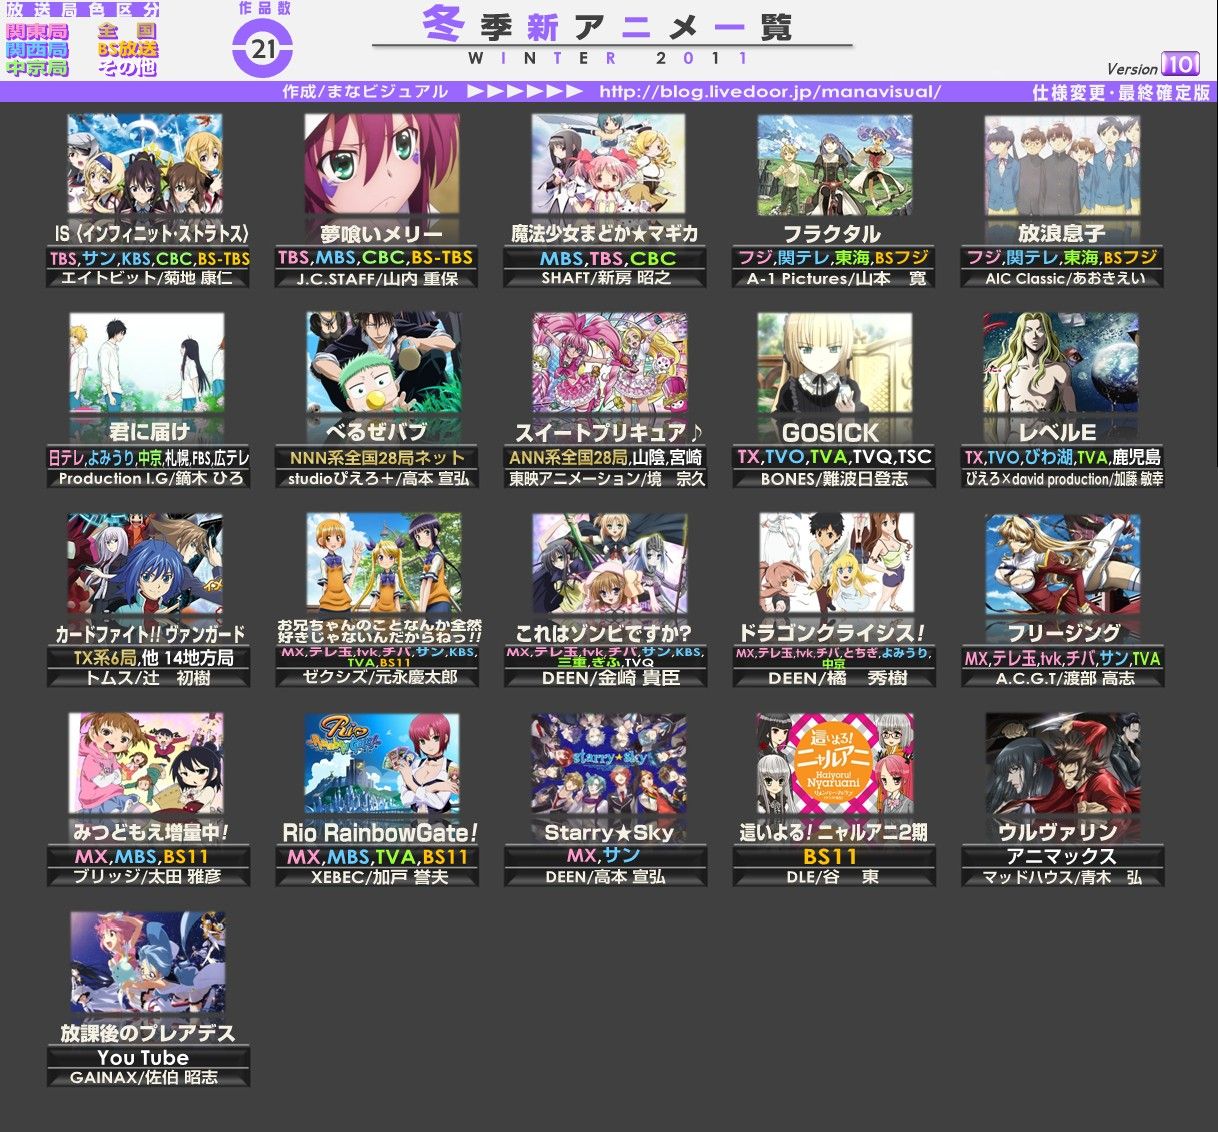Open the ドラゴンクライシス! thumbnail
Screen dimensions: 1218x1132
(836, 563)
